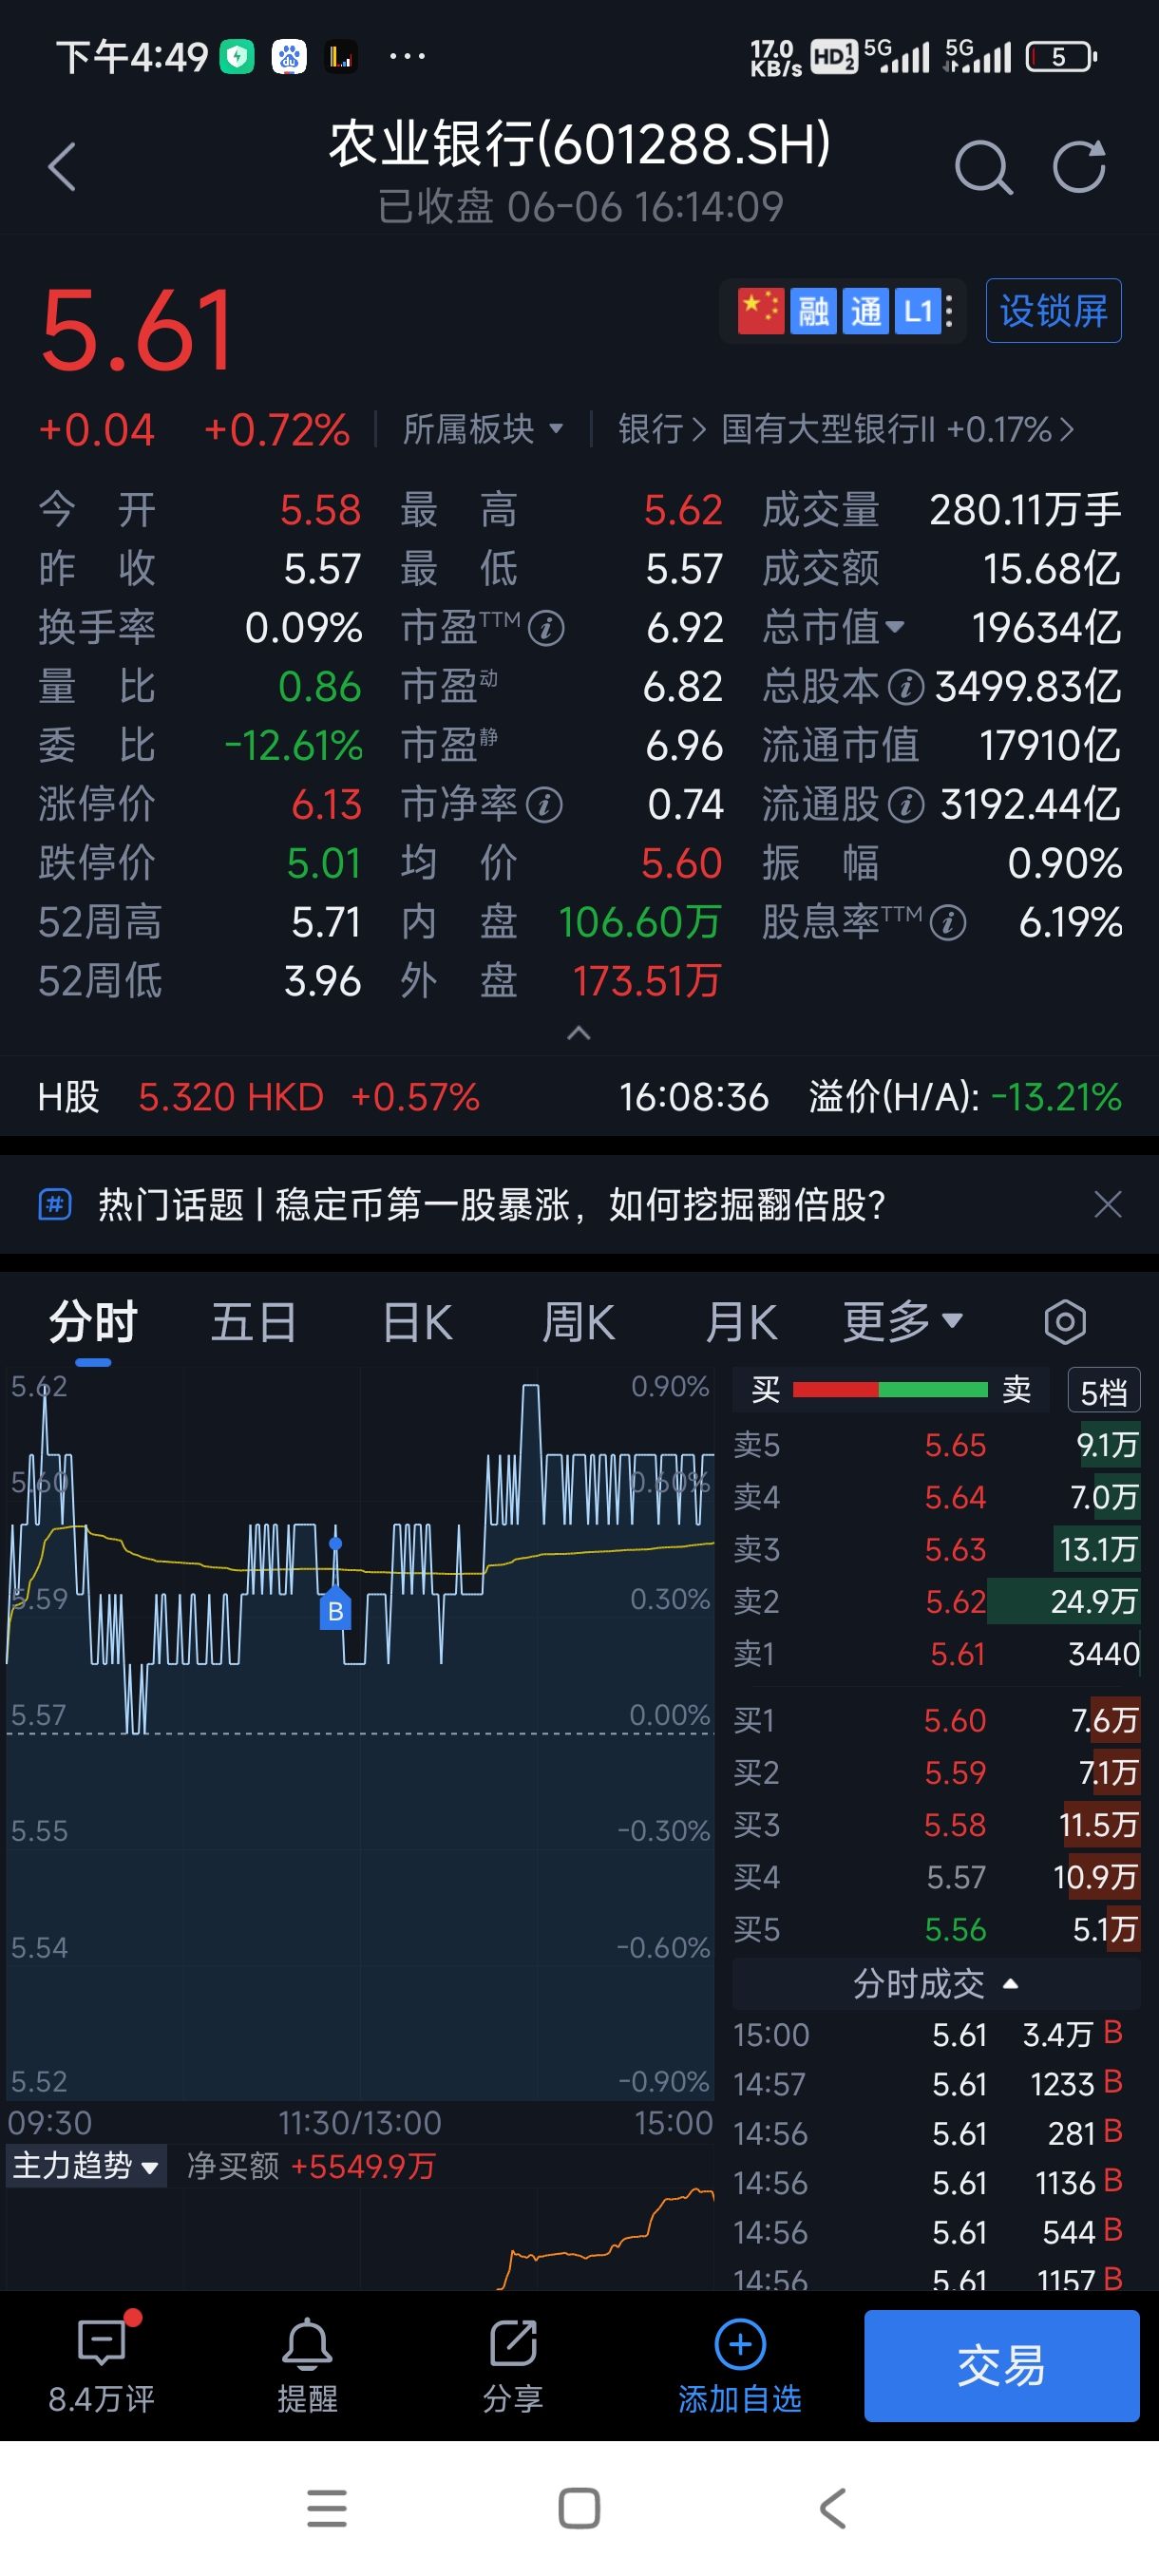
Task: Open info icon next to 市净率
Action: coord(544,805)
